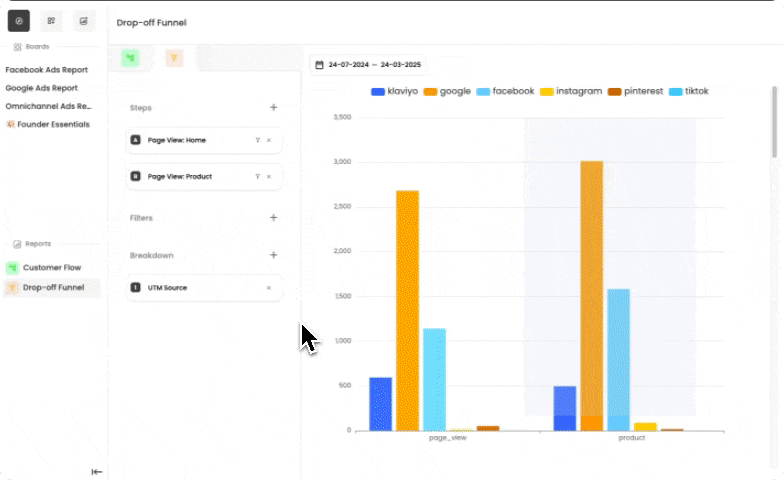Switch to the orange Drop-off Funnel tab icon
Image resolution: width=784 pixels, height=480 pixels.
174,58
